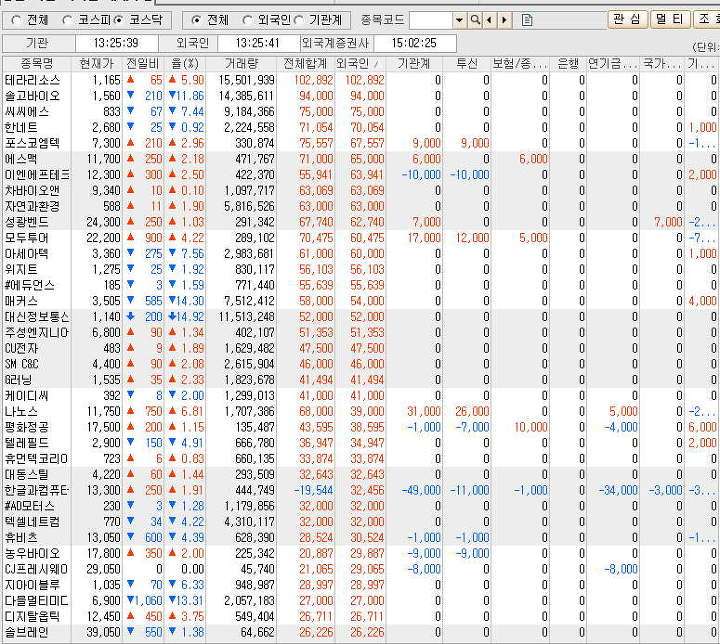Select the 텔레필드 stock row name
This screenshot has width=720, height=644.
27,443
